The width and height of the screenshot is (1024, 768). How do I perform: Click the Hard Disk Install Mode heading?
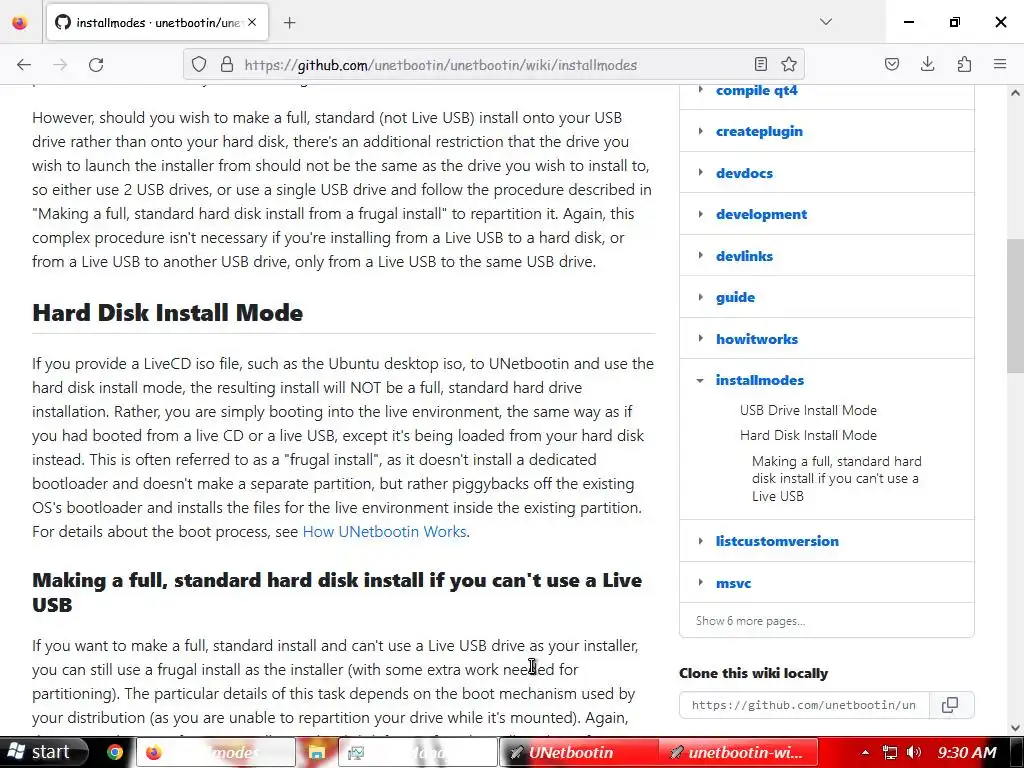coord(168,312)
